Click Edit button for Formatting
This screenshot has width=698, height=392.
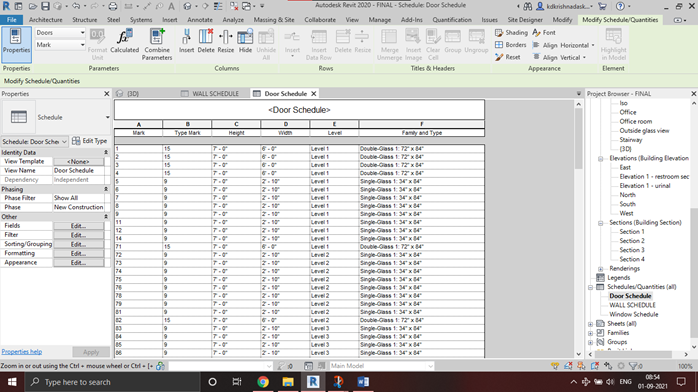78,253
